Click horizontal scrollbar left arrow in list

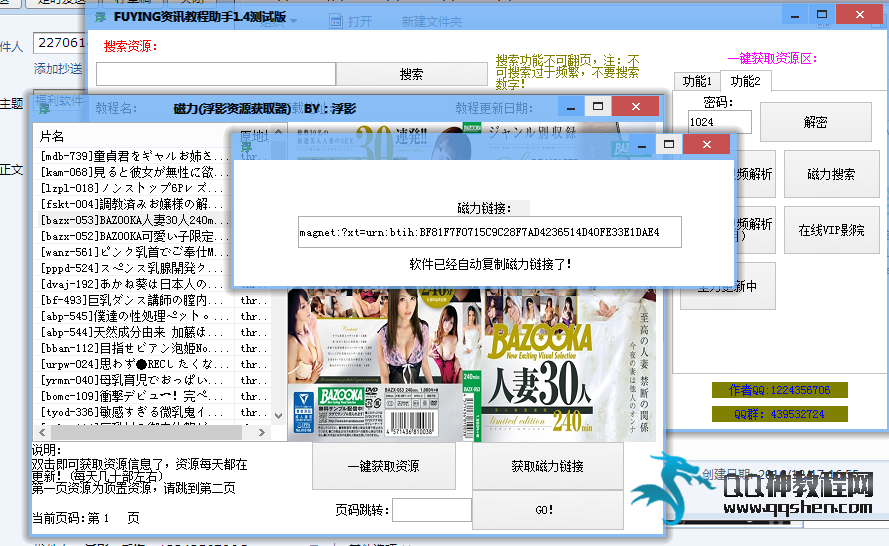42,432
